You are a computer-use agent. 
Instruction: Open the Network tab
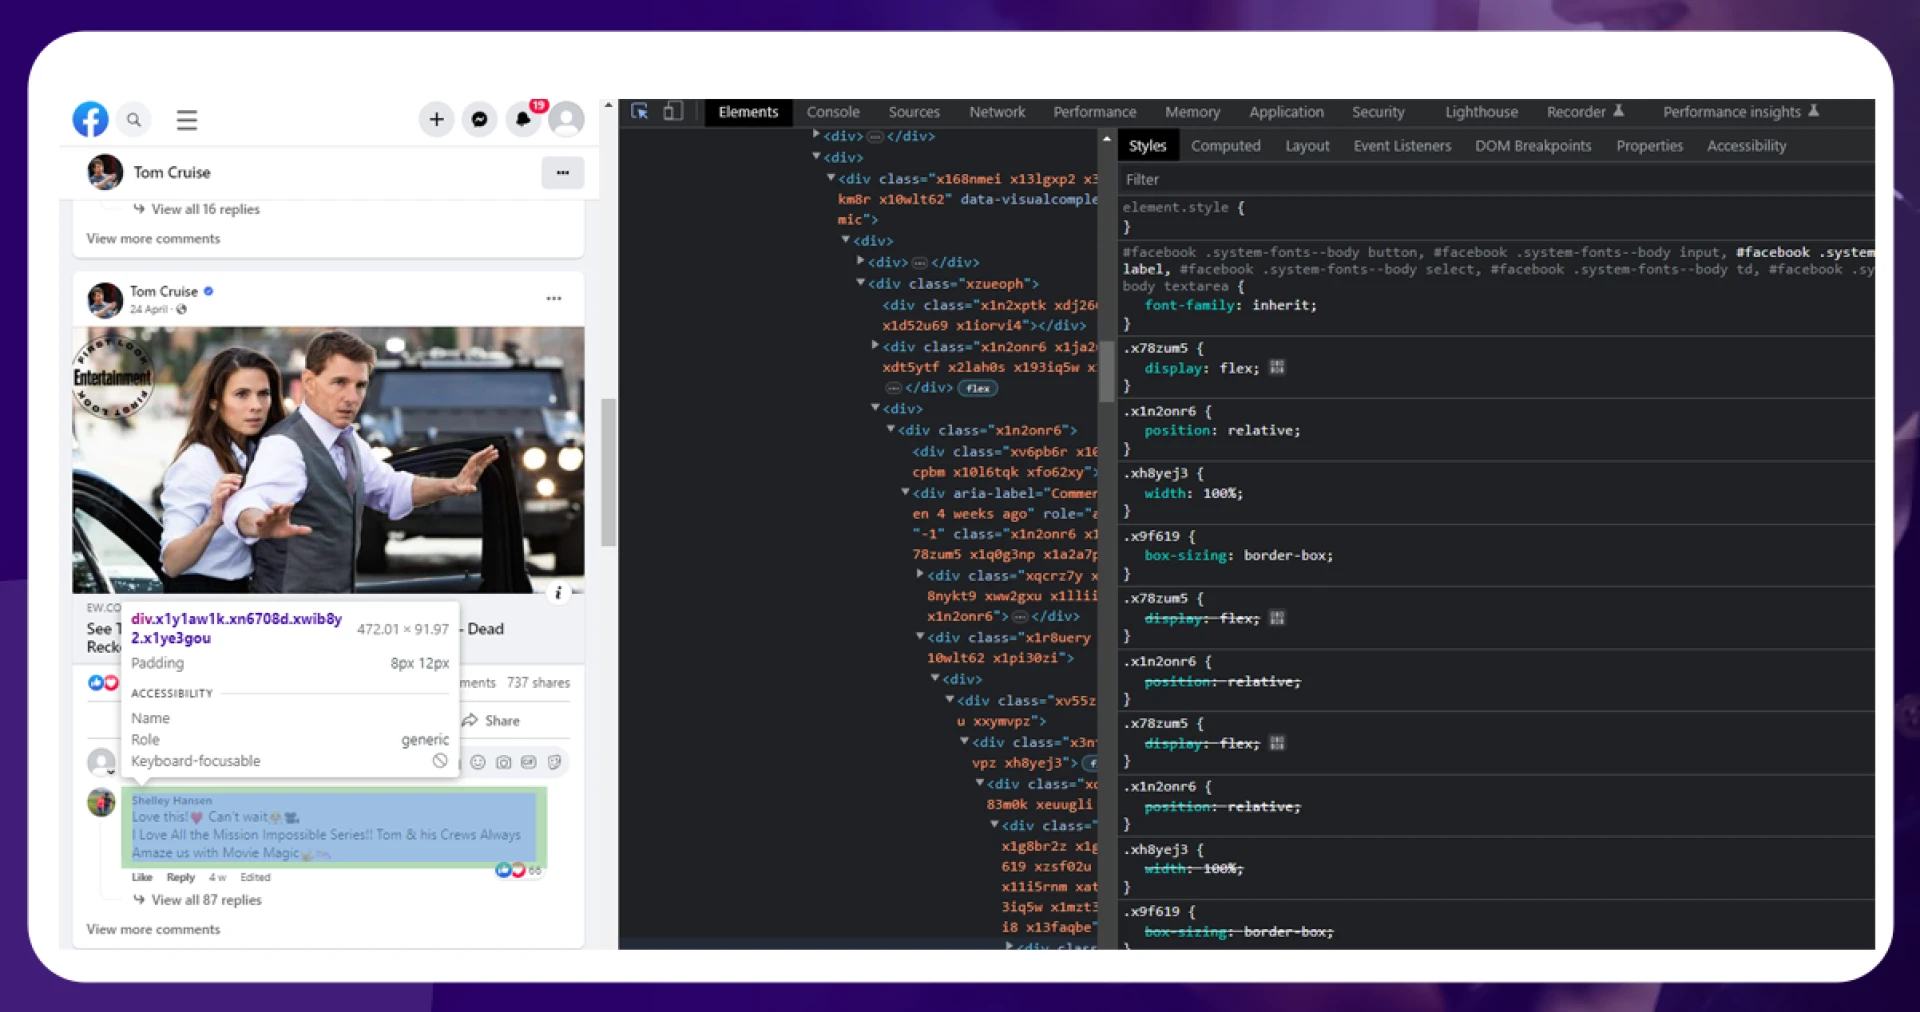click(997, 112)
